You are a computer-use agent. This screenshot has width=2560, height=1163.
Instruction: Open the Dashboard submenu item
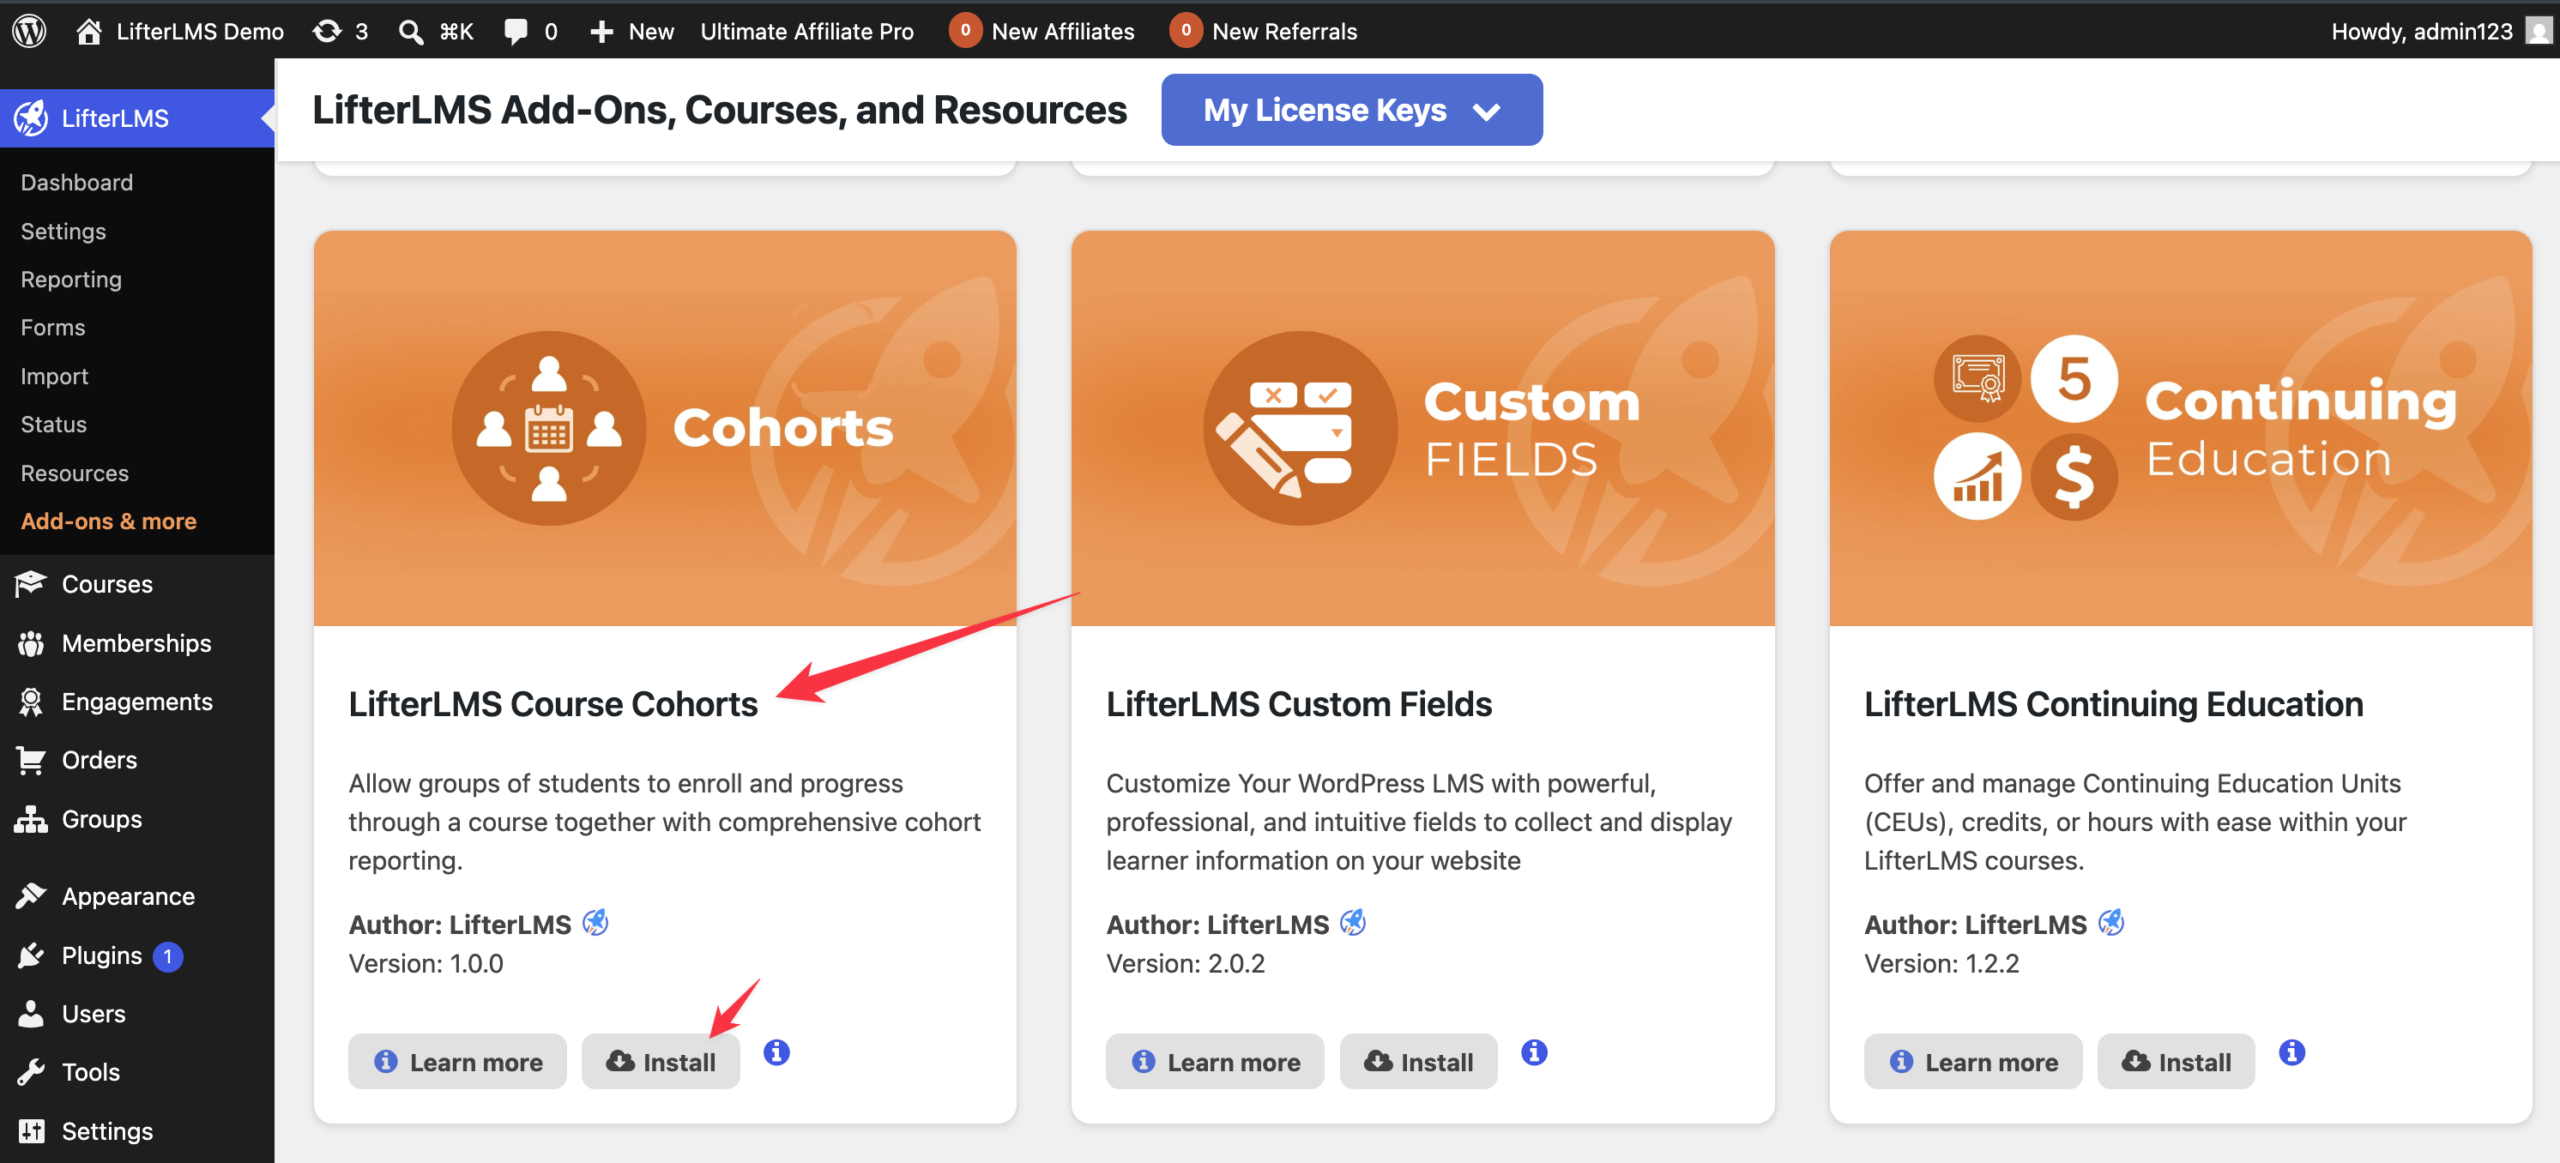77,182
